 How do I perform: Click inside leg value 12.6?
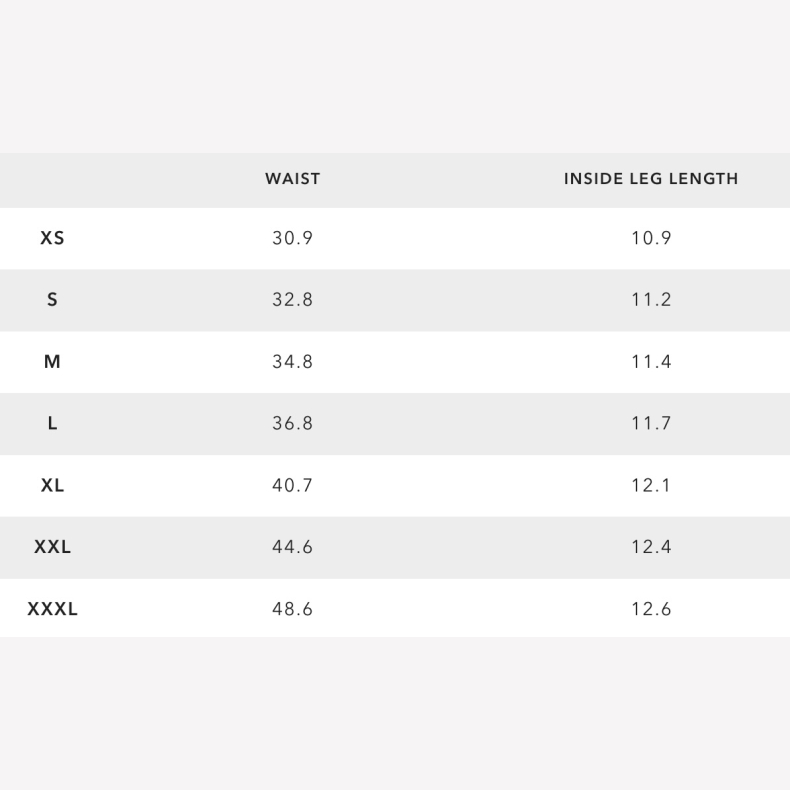tap(651, 609)
